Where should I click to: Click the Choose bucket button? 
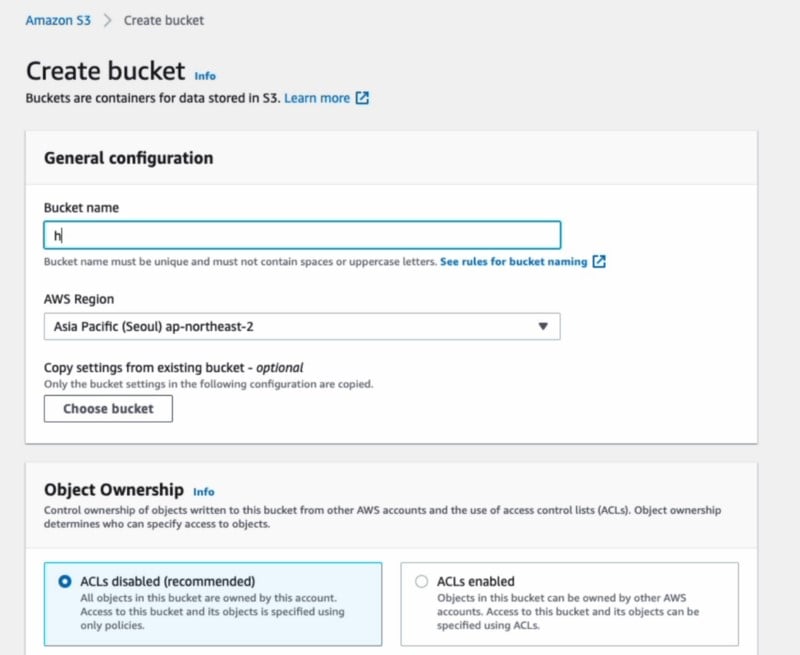[x=108, y=409]
